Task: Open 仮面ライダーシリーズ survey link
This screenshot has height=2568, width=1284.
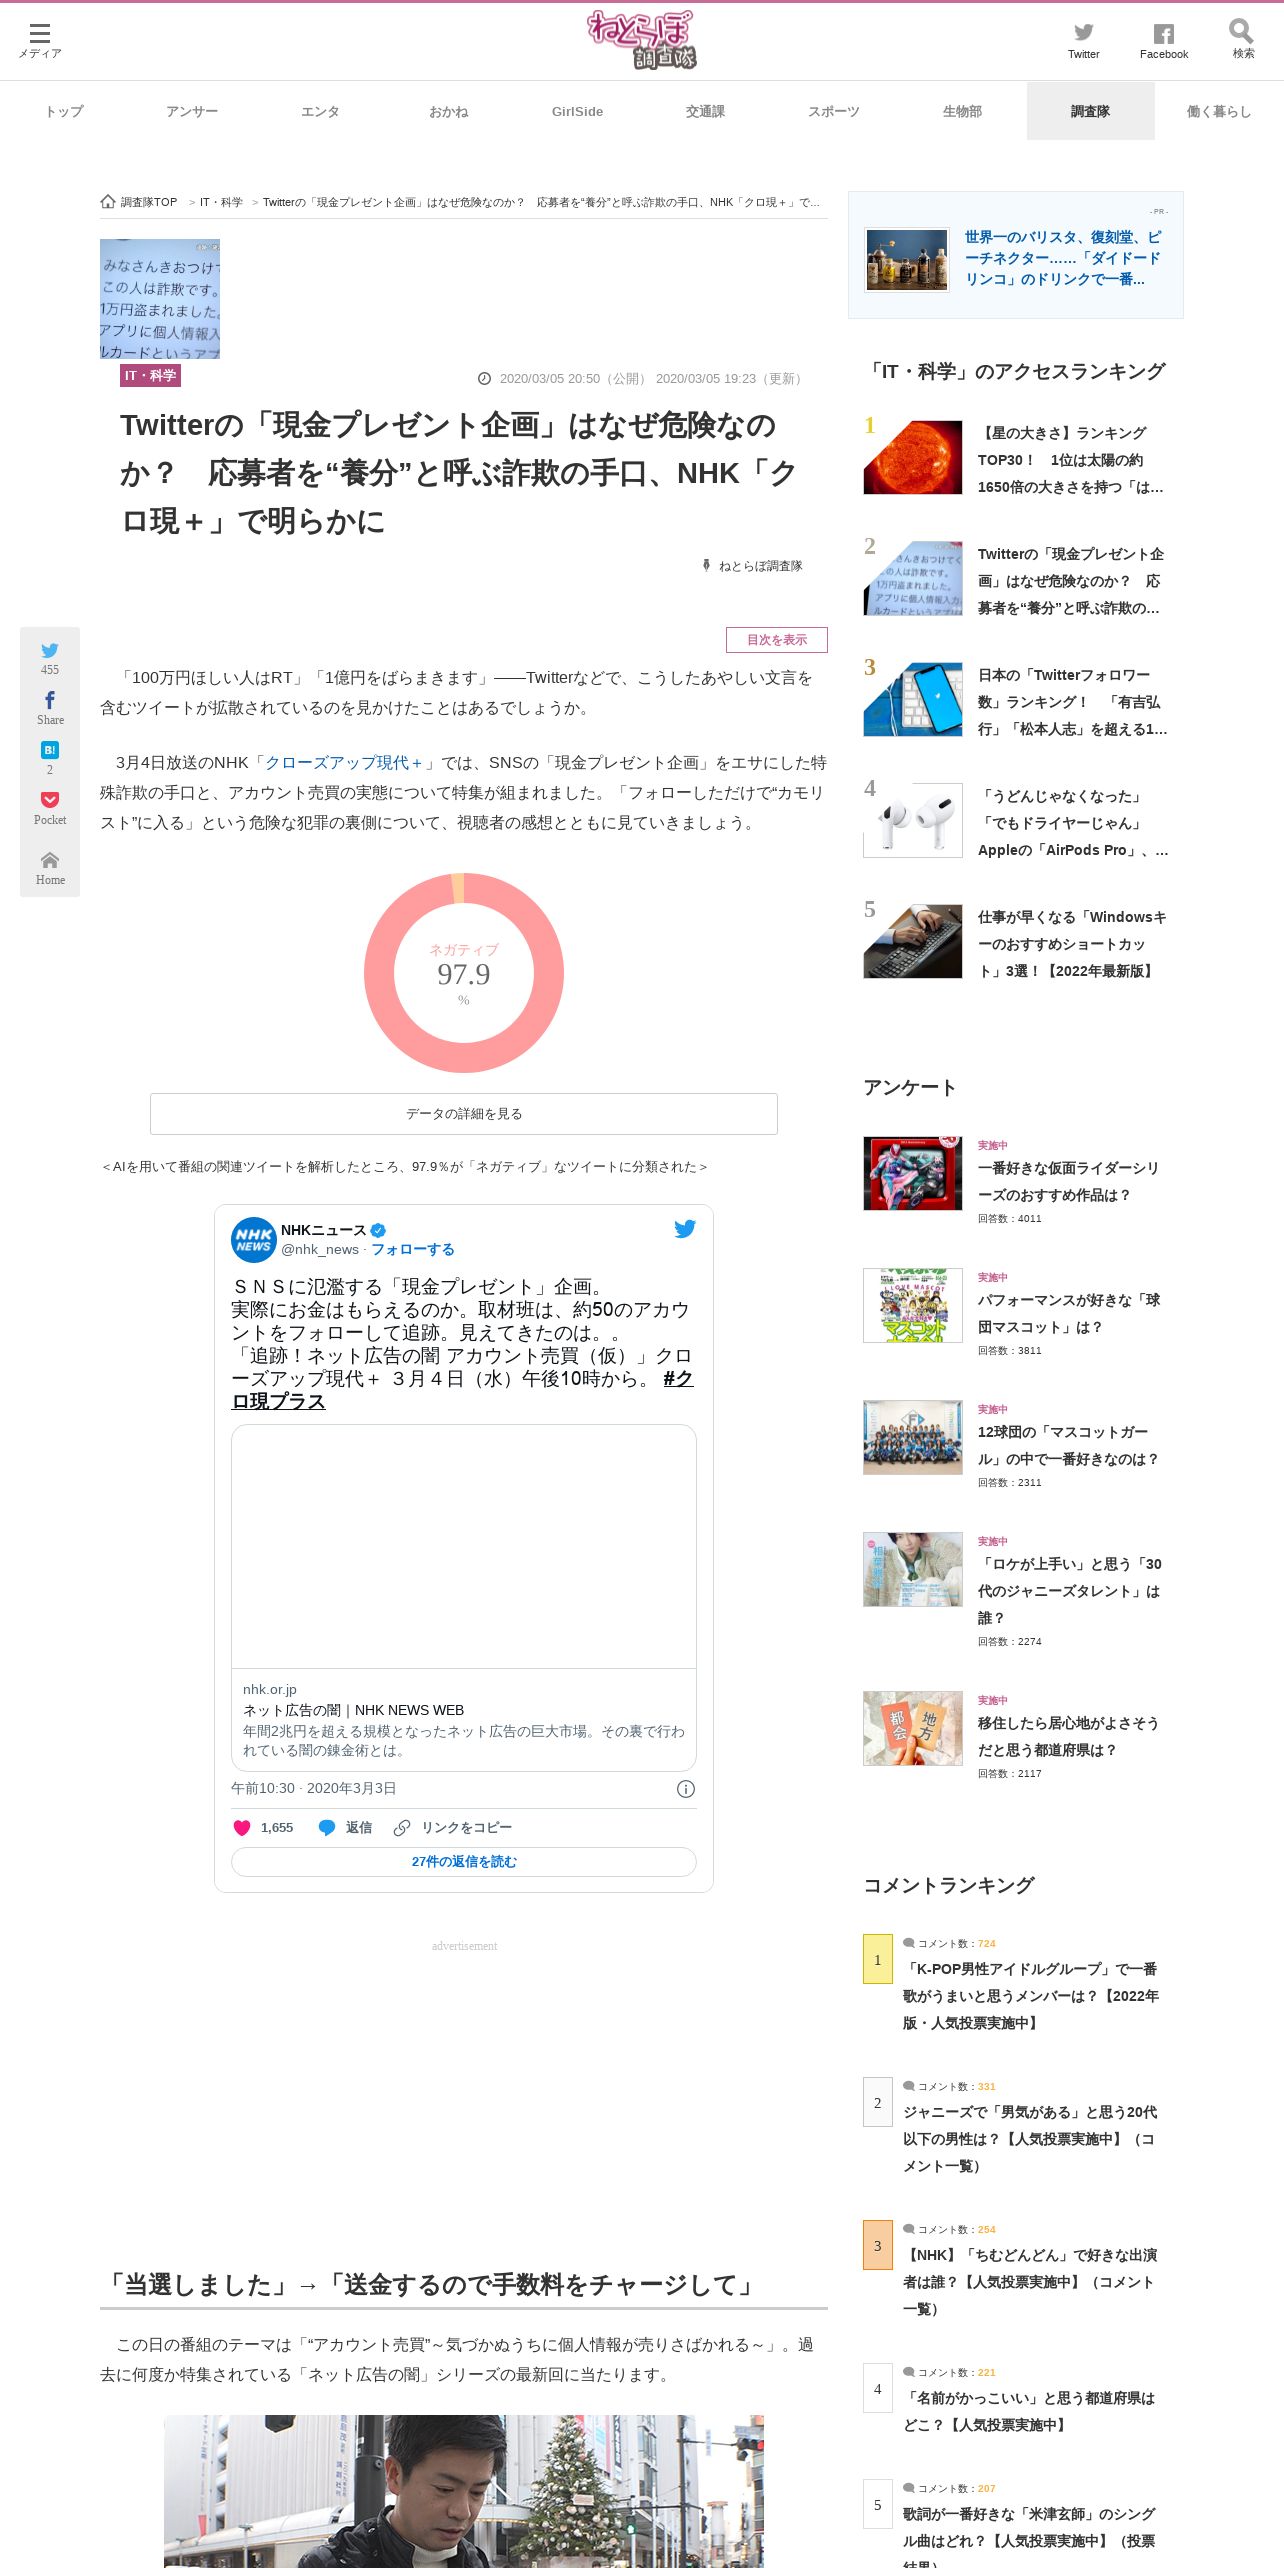Action: click(x=1069, y=1181)
